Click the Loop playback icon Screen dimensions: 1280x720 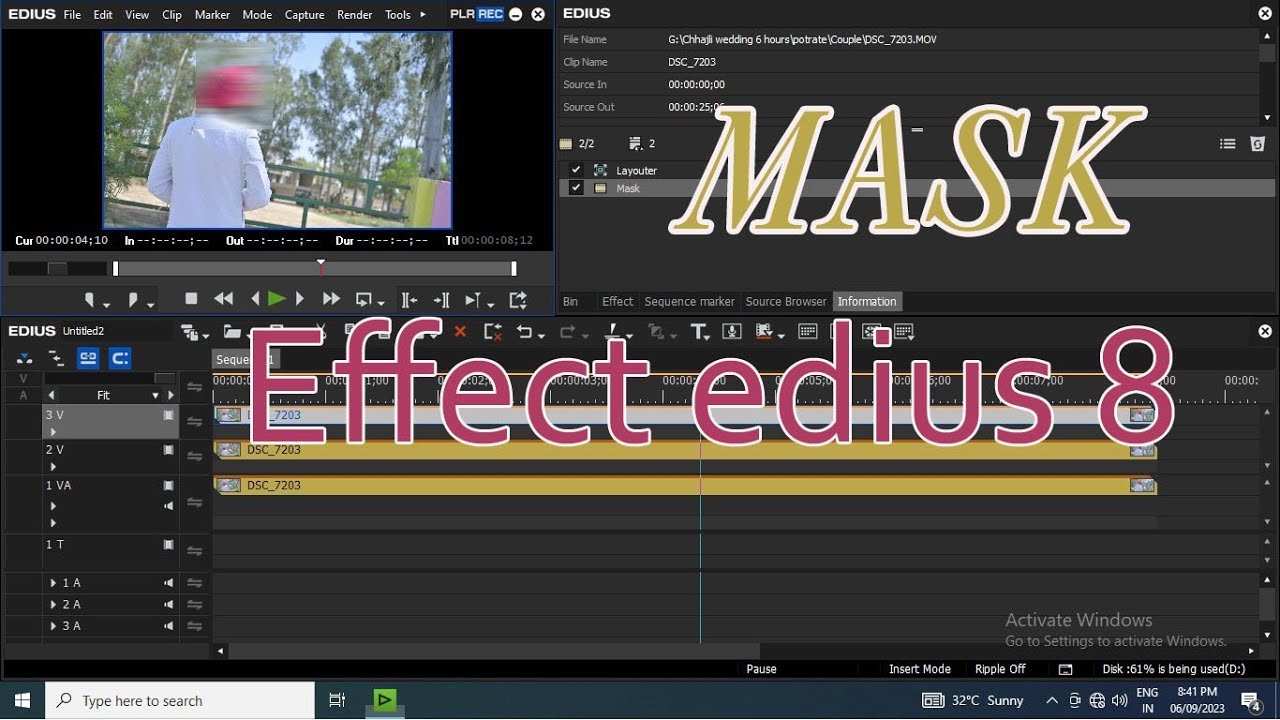[x=364, y=299]
